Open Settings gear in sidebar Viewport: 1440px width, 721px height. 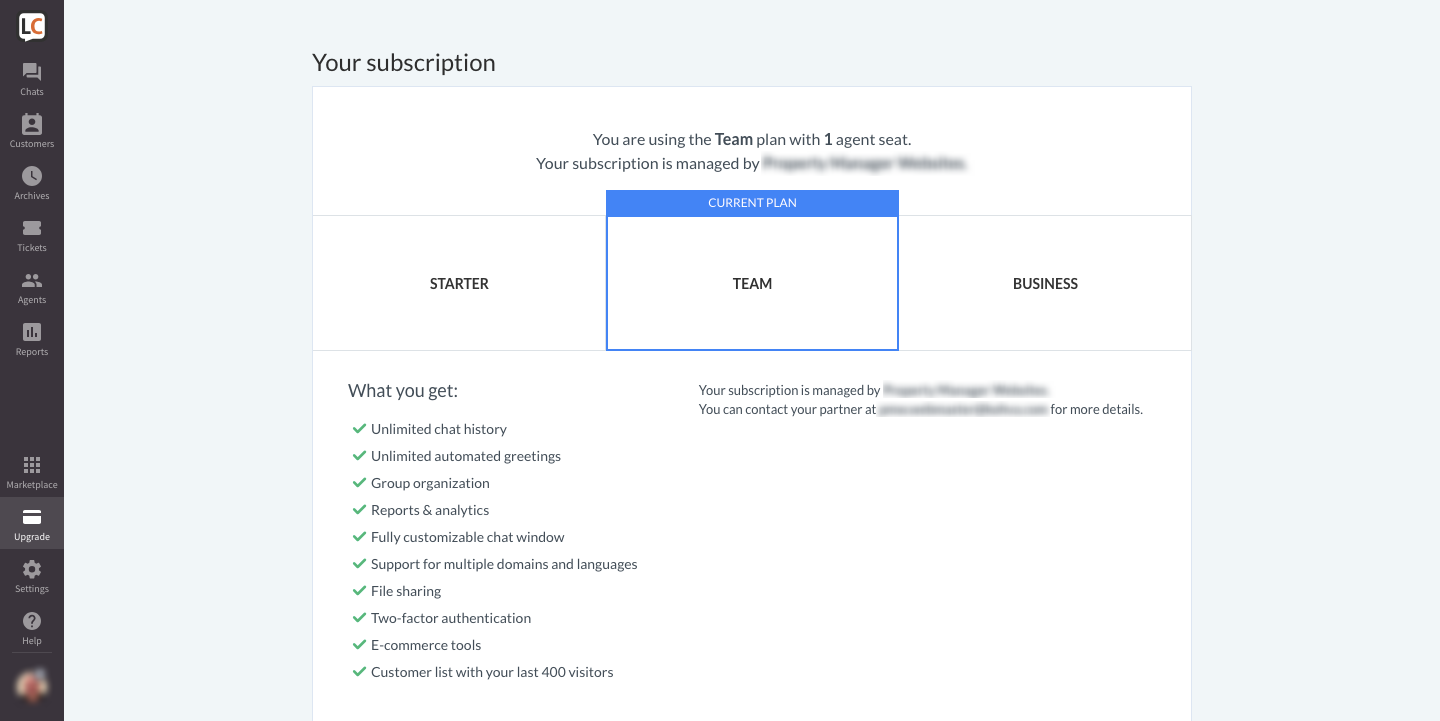click(x=32, y=569)
